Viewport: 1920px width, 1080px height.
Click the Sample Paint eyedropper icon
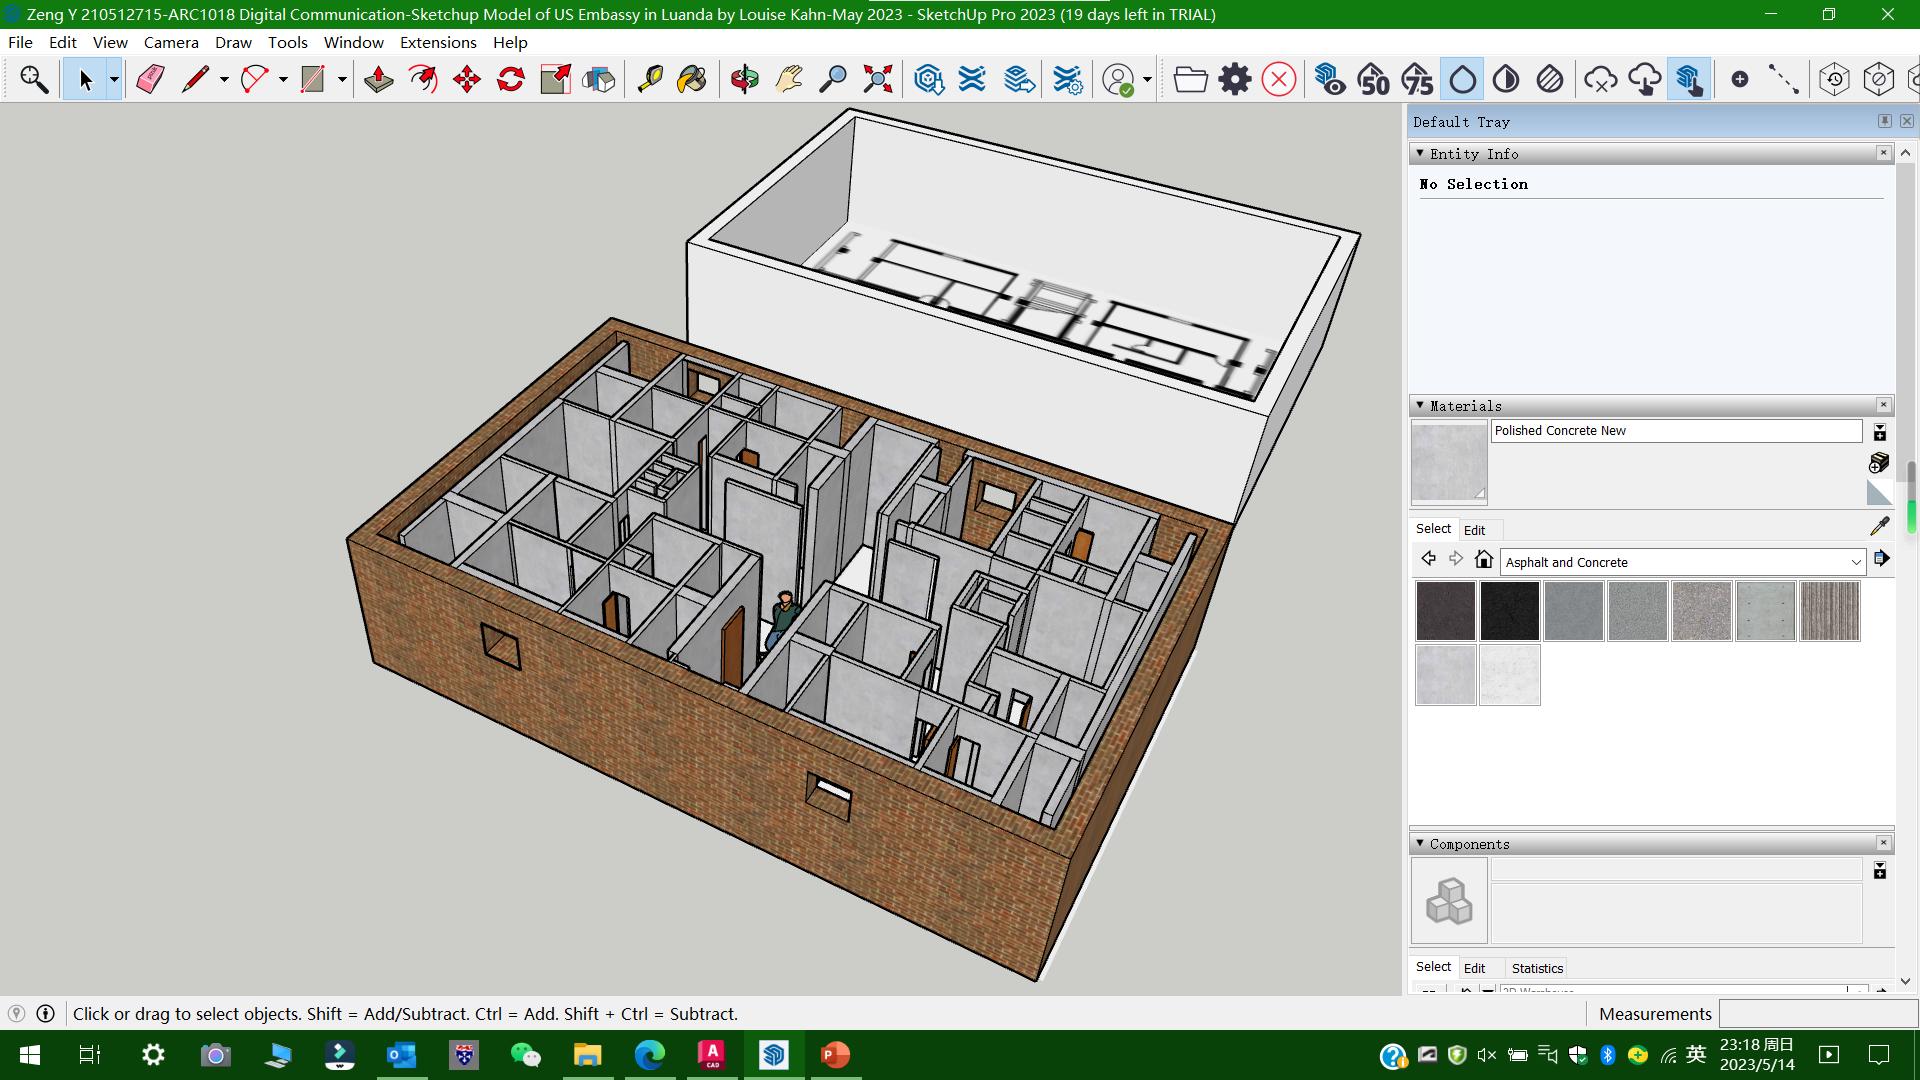(1879, 526)
